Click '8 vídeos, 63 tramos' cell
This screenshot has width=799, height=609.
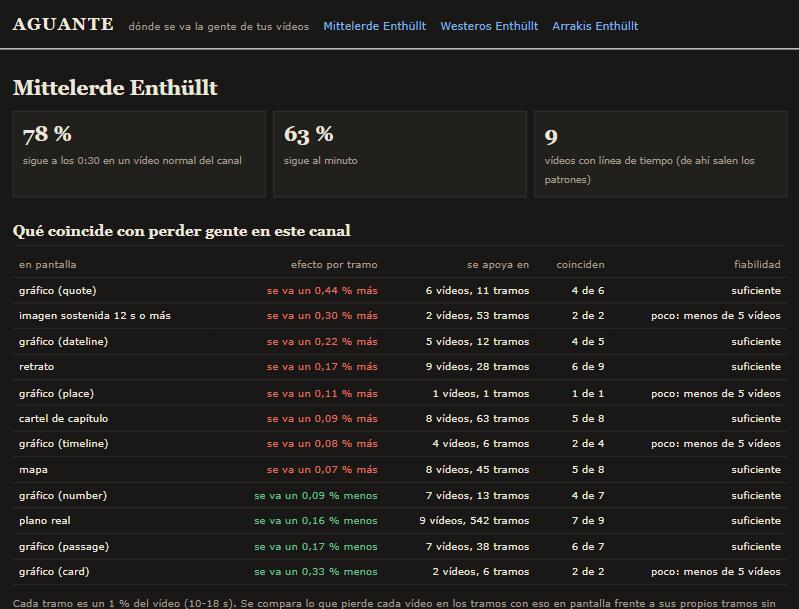click(x=477, y=418)
